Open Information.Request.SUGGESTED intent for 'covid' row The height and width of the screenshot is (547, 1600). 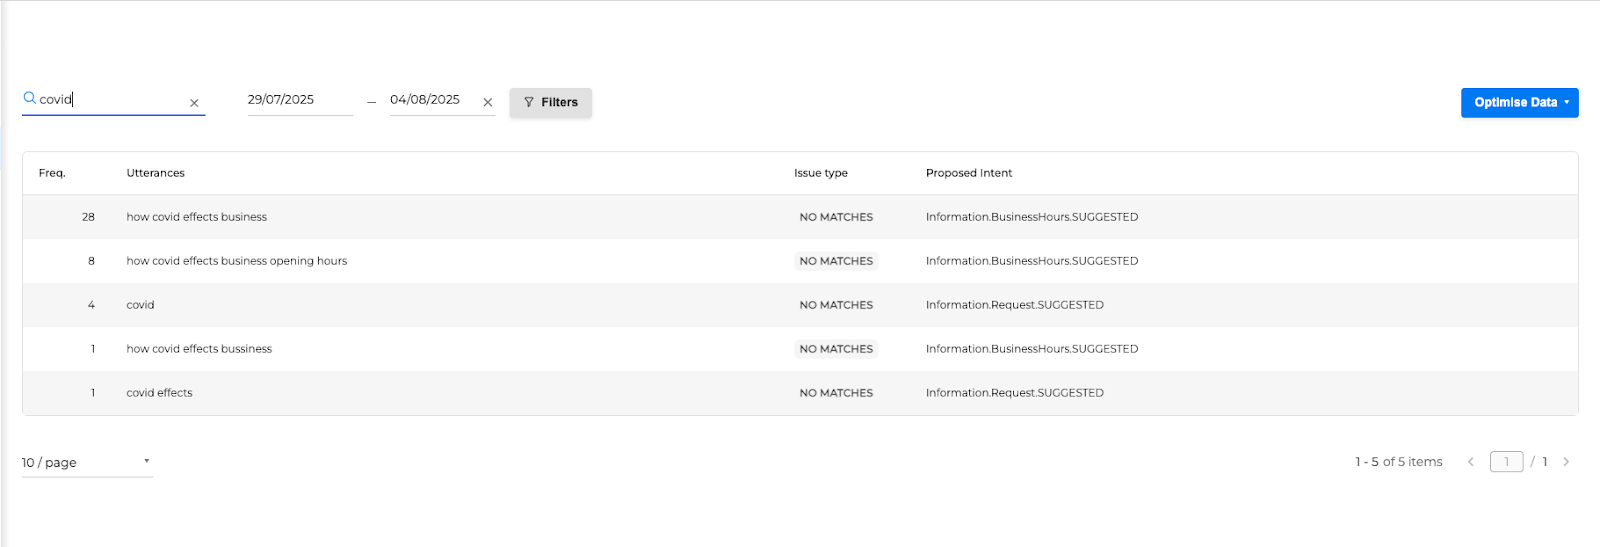click(1015, 305)
